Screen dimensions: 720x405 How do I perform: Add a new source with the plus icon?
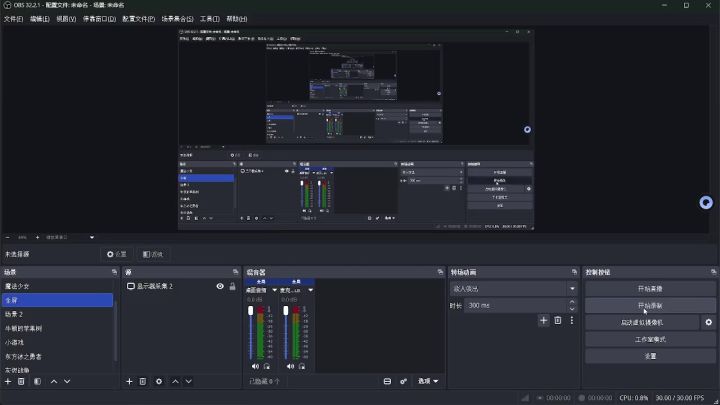[x=129, y=382]
